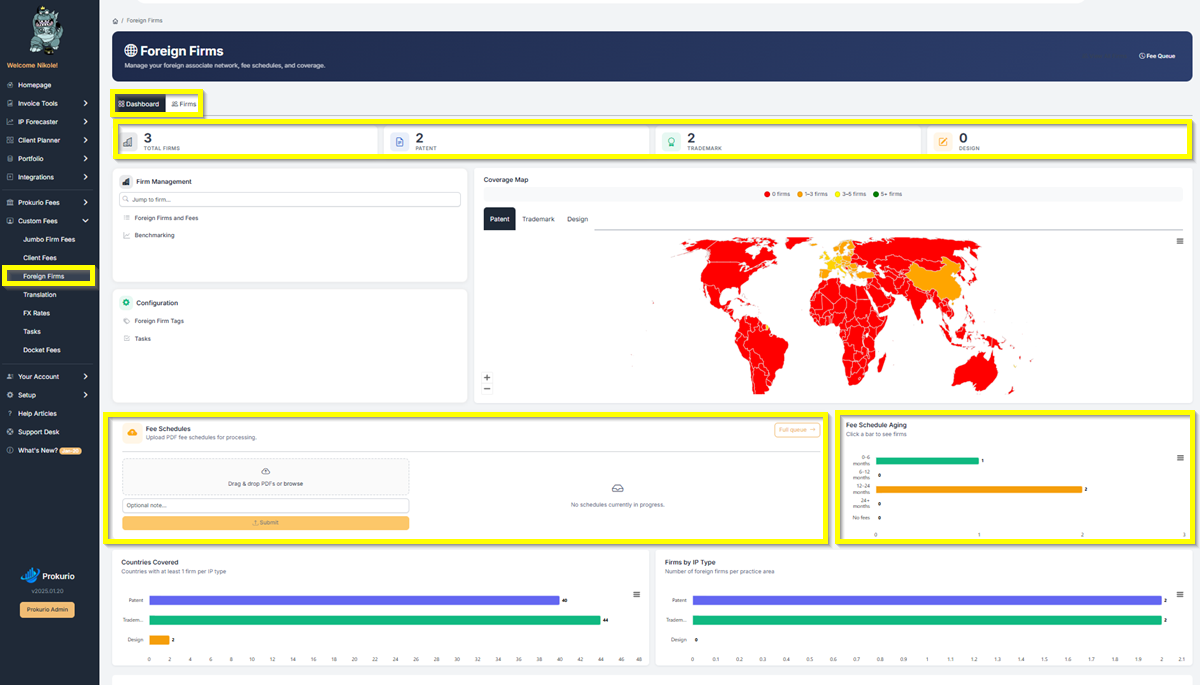Click the upload cloud icon in the drop zone

tap(265, 471)
